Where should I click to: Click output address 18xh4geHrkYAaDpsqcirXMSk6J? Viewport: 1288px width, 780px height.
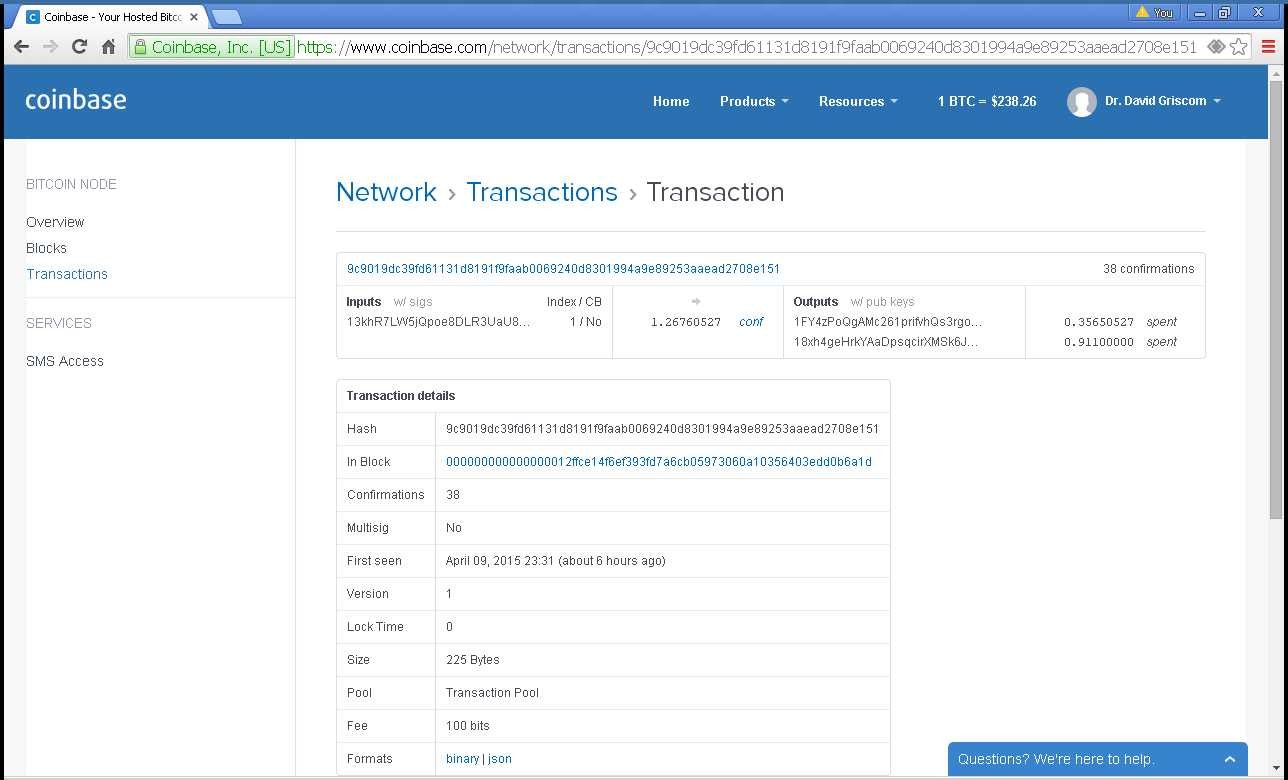point(885,342)
